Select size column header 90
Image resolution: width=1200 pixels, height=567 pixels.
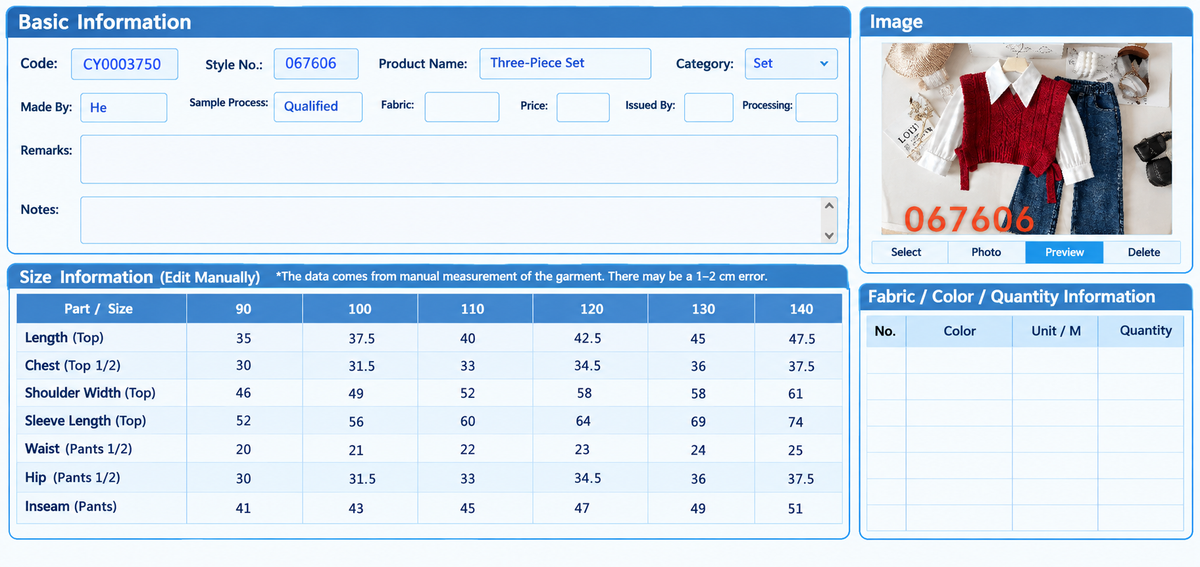tap(244, 309)
